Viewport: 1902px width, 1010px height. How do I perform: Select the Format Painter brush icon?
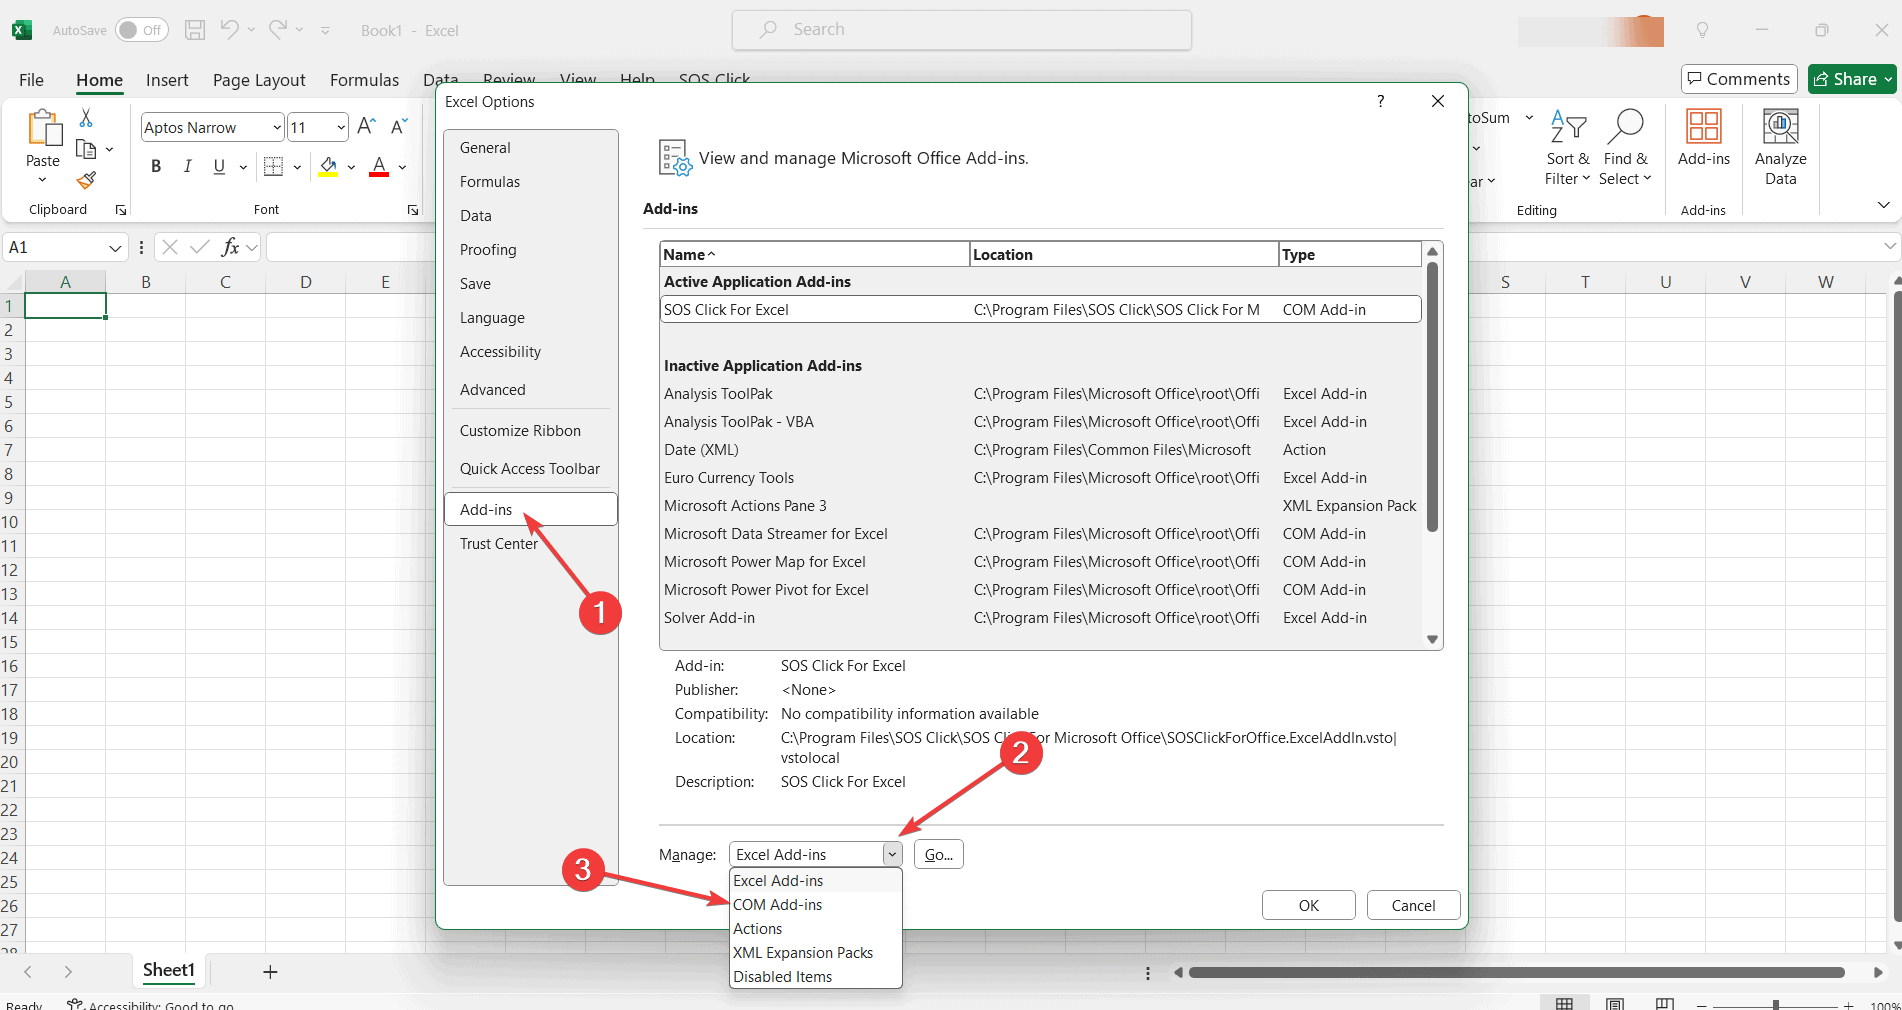pos(86,180)
